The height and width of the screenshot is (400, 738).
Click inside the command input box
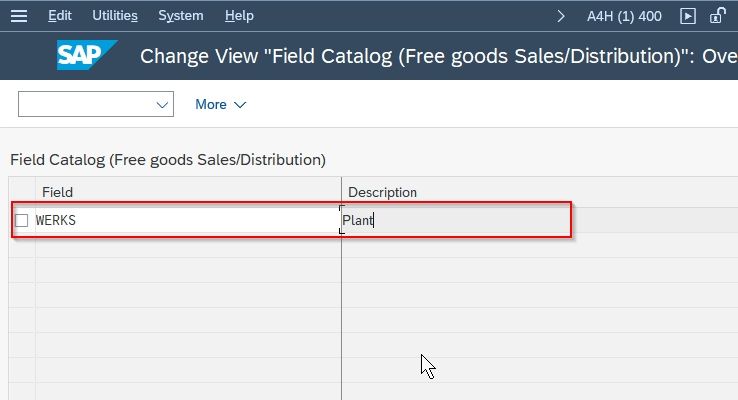pos(87,104)
